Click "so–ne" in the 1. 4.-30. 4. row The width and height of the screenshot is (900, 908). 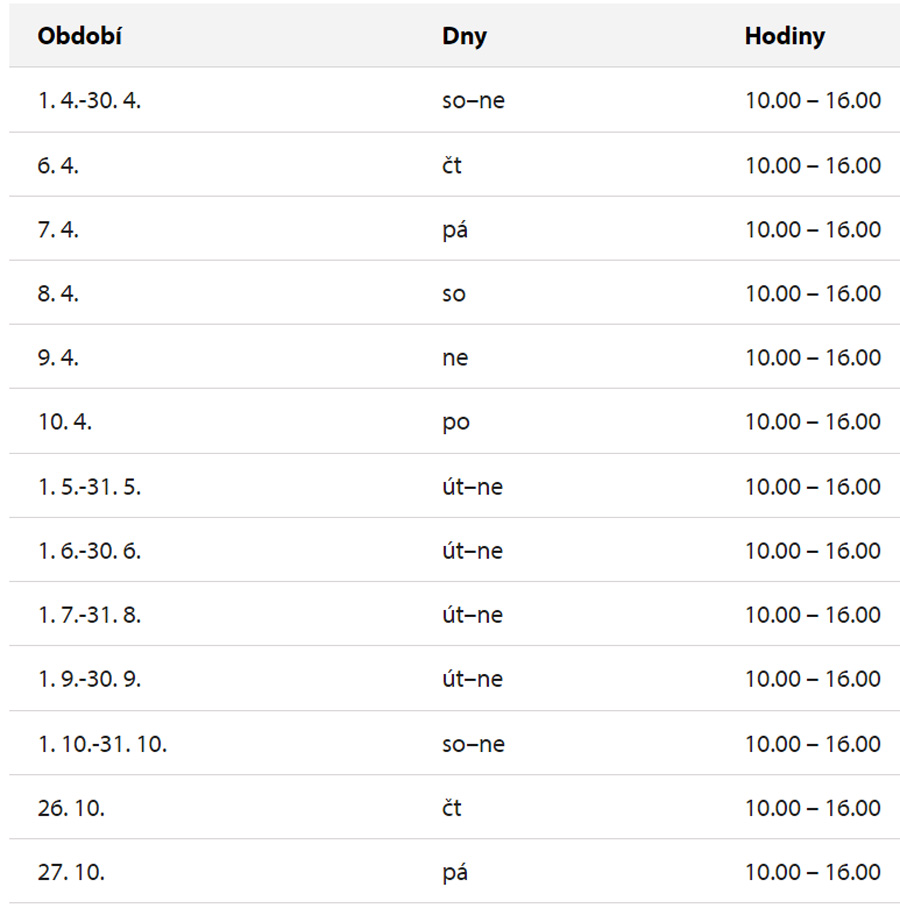tap(473, 100)
